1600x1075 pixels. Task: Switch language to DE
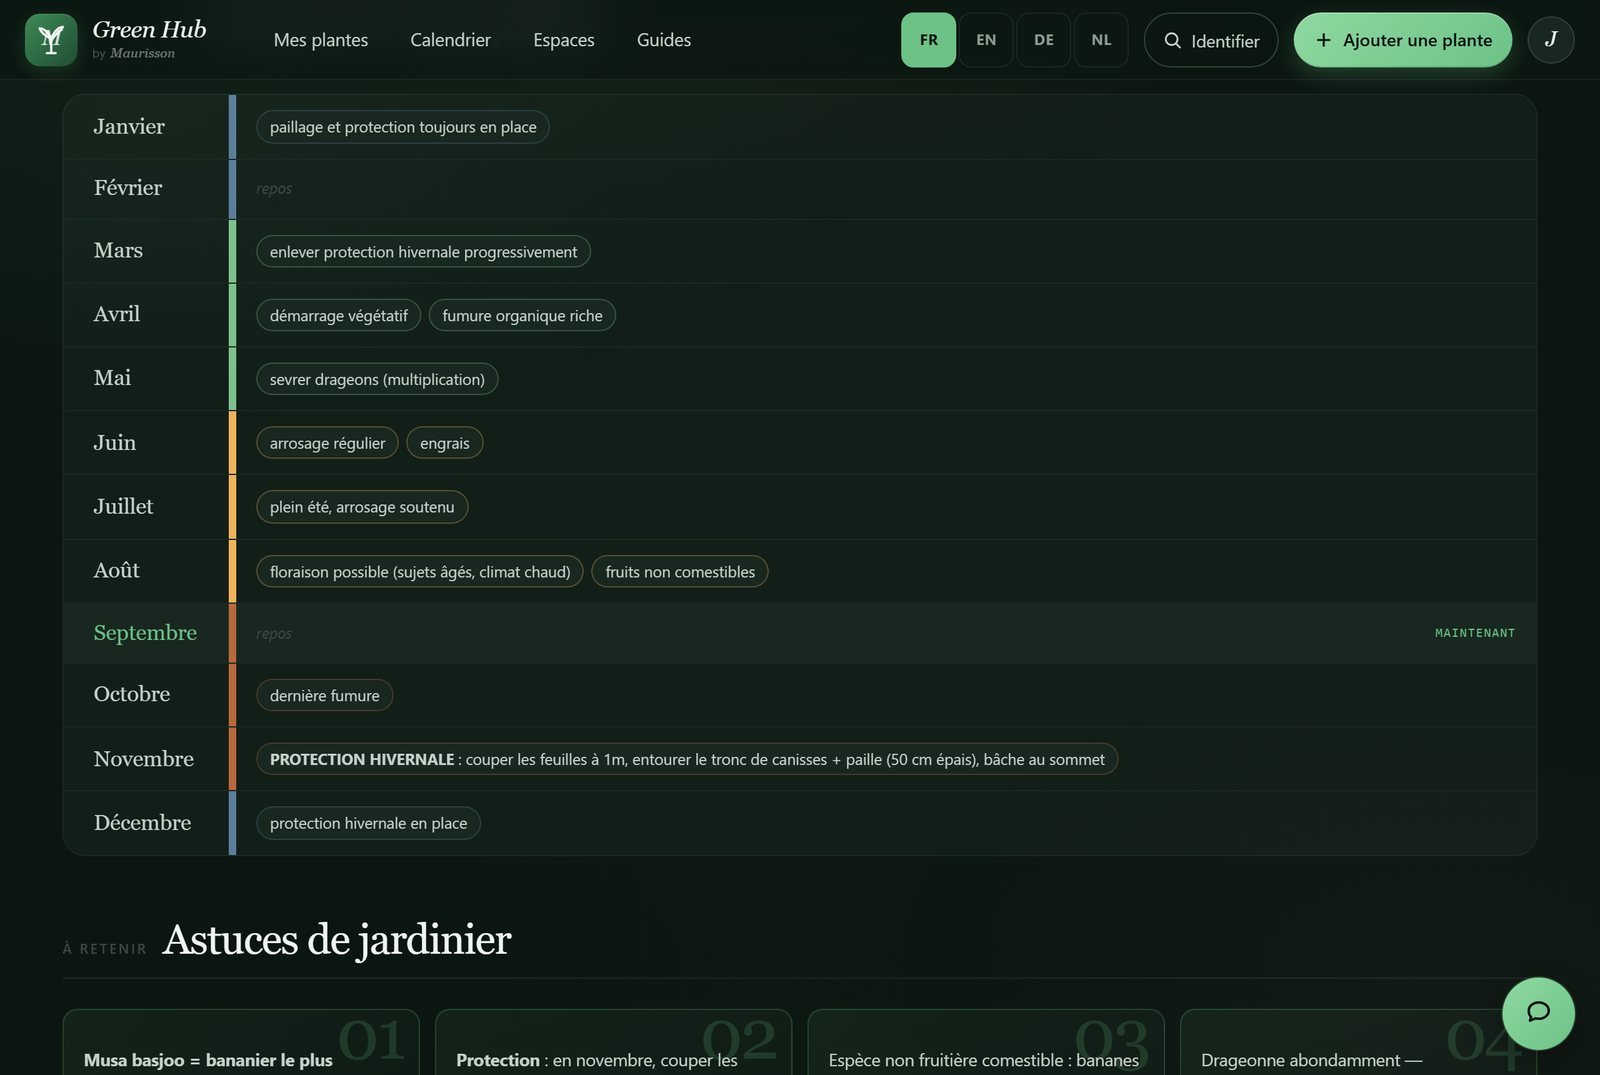tap(1044, 40)
